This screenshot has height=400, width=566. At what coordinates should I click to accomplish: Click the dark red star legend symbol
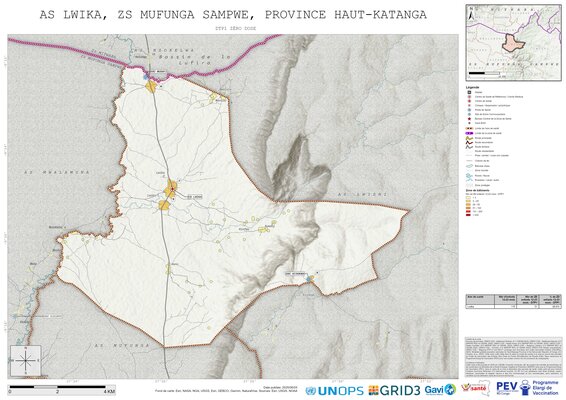click(x=469, y=118)
